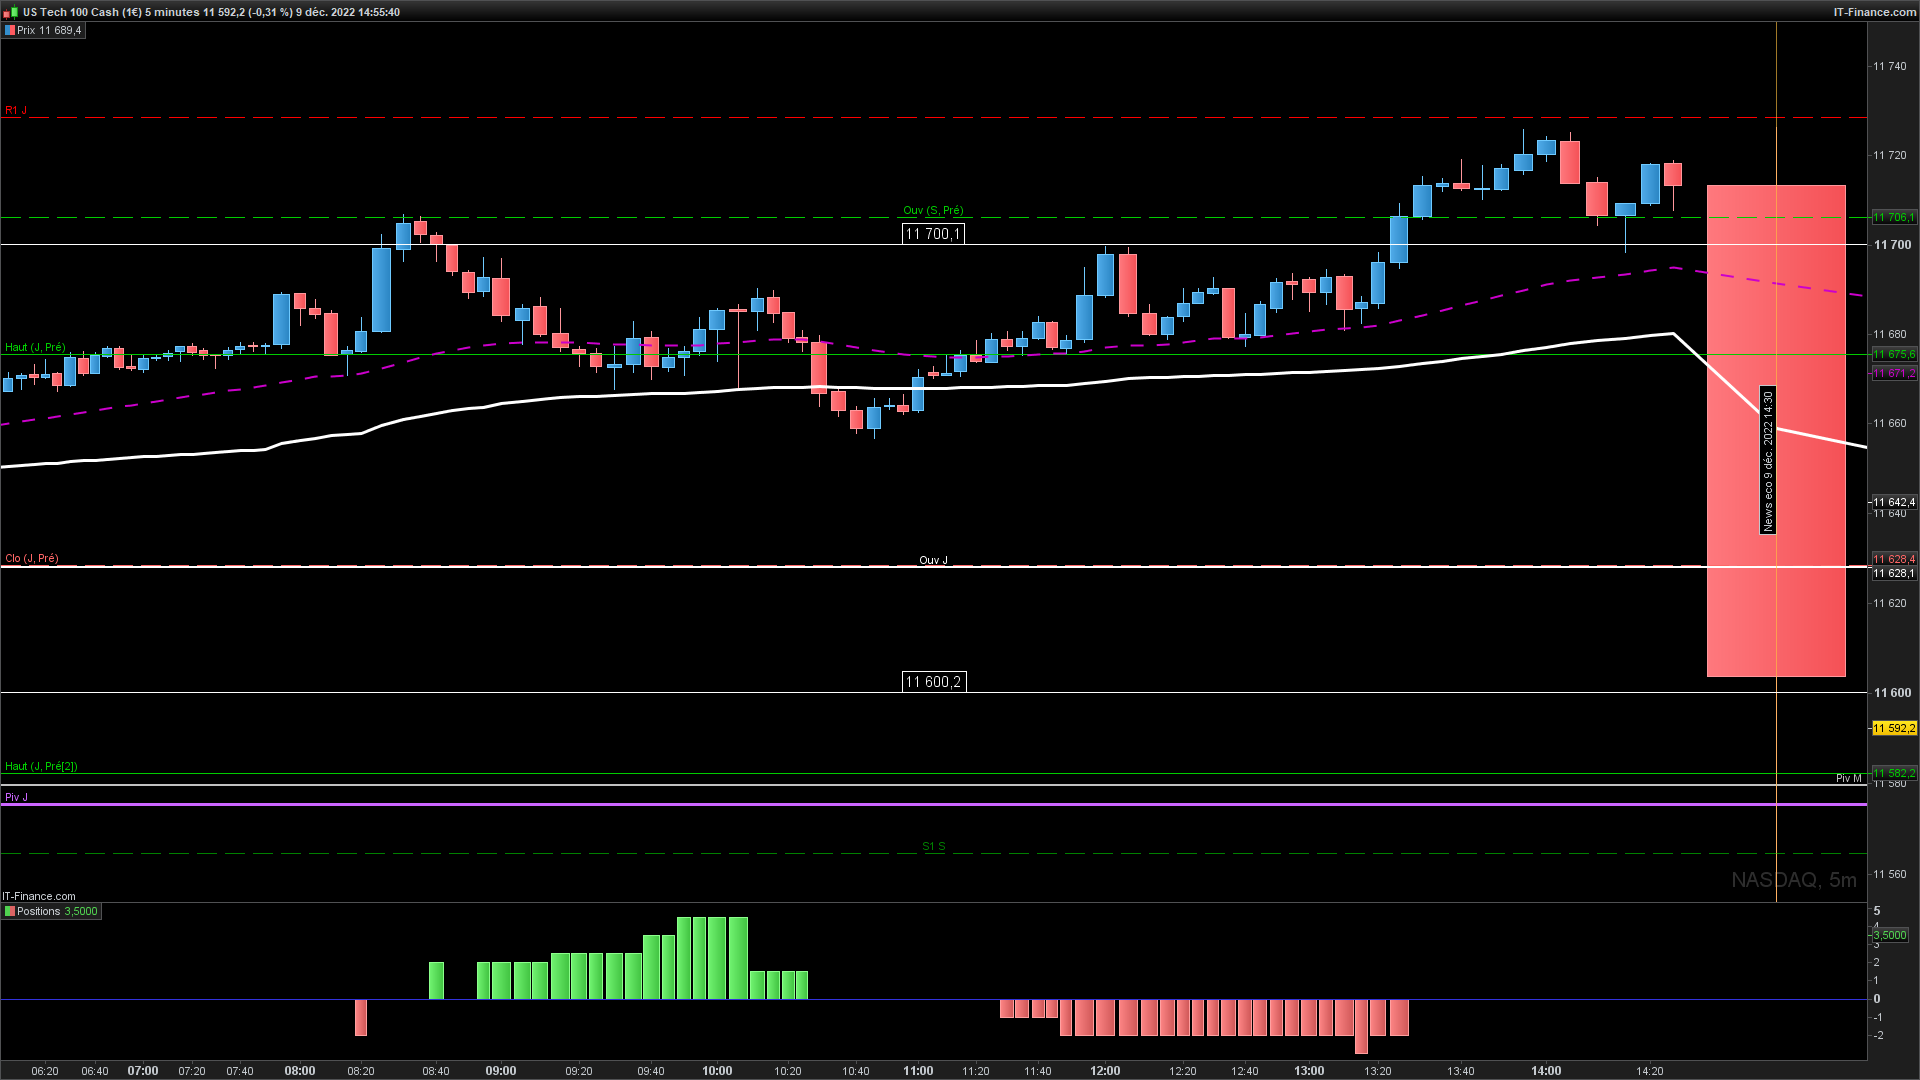This screenshot has width=1920, height=1080.
Task: Select the 11 700,1 horizontal line label
Action: point(933,234)
